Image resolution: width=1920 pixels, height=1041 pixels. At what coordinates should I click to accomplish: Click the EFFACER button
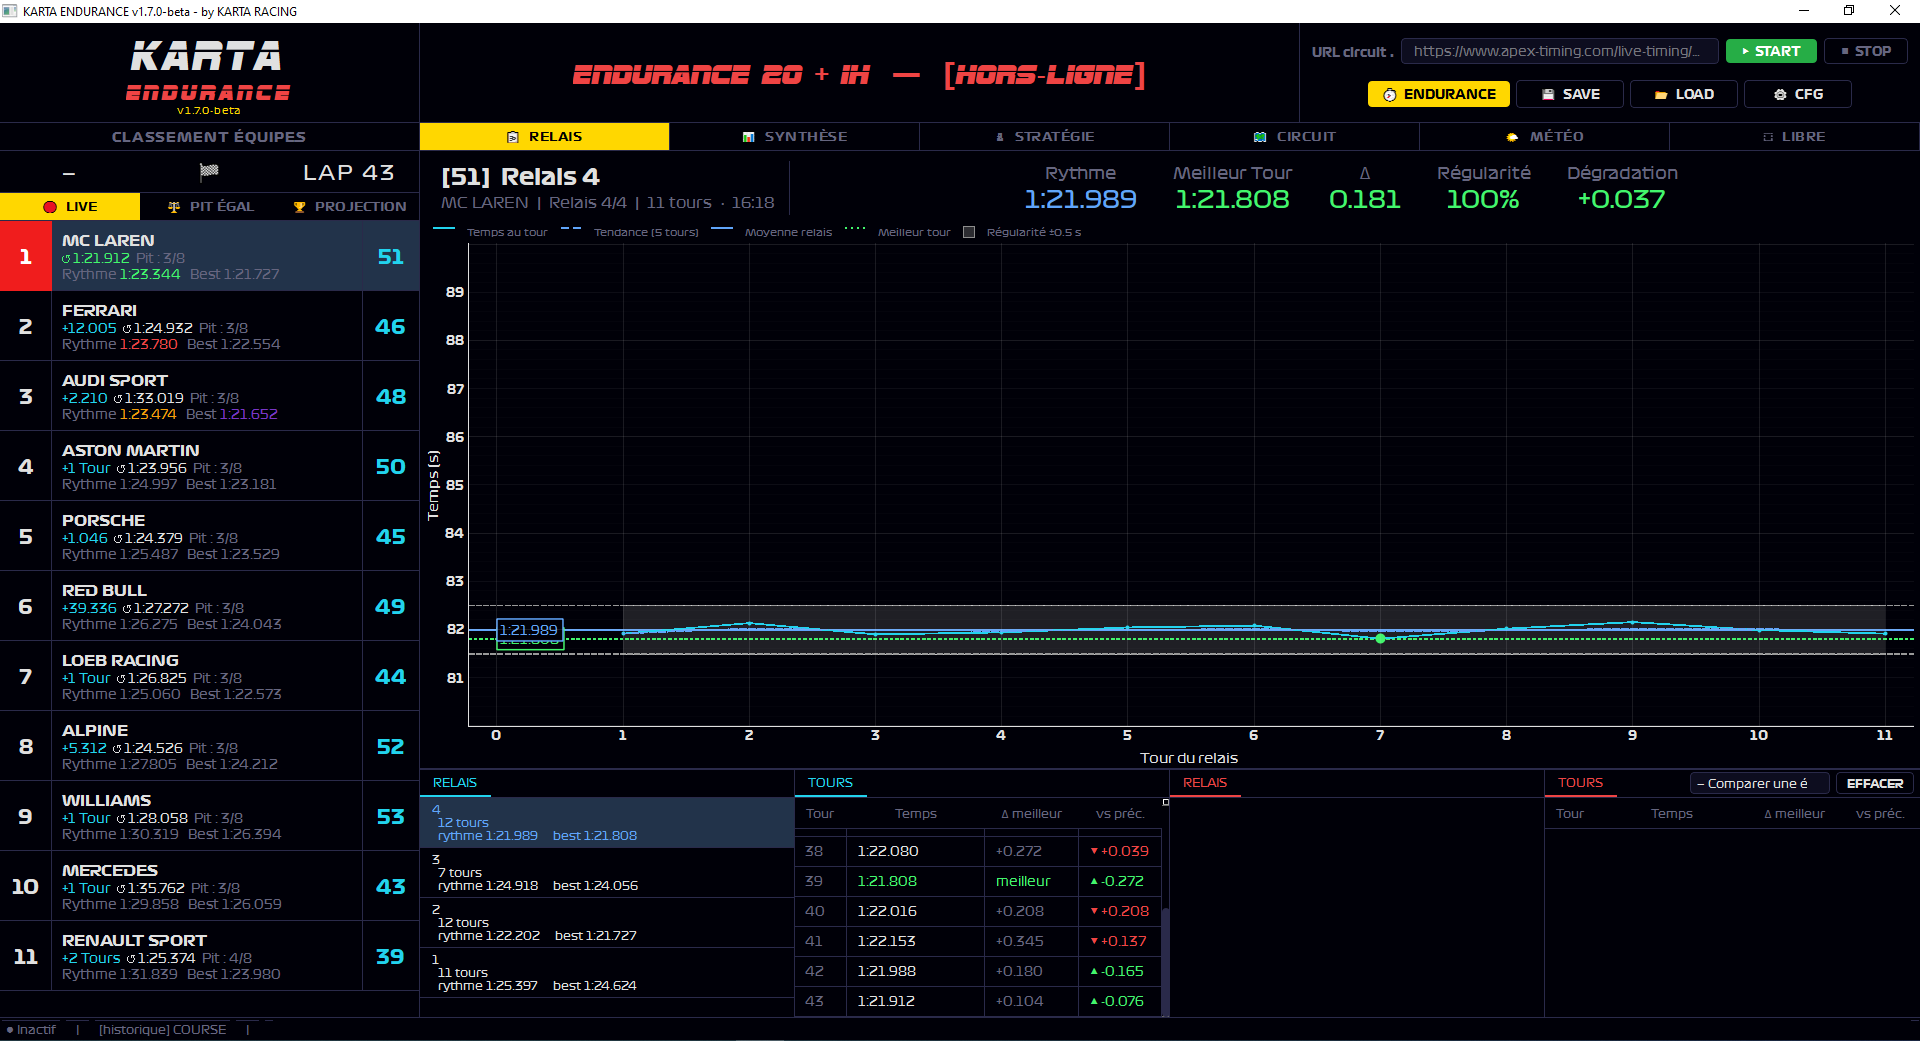pyautogui.click(x=1875, y=784)
